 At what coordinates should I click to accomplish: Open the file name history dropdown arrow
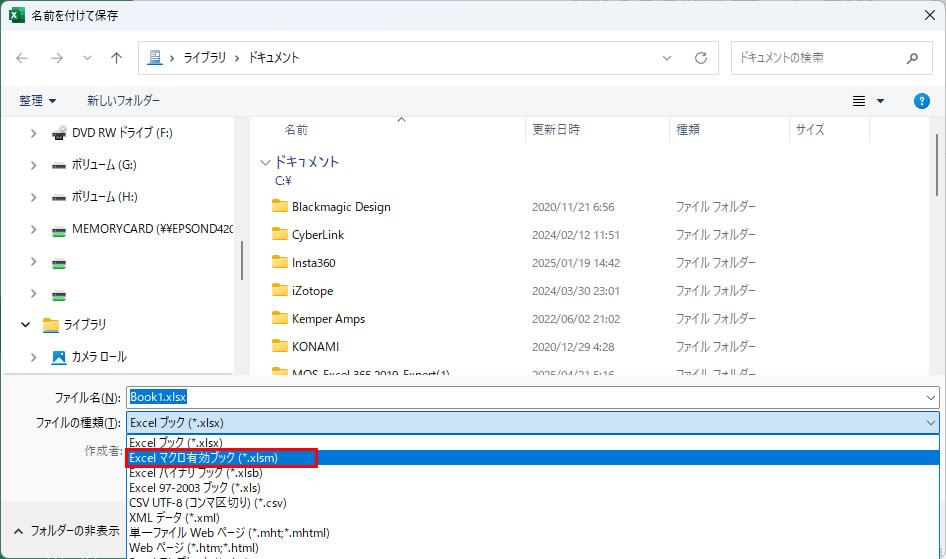pos(931,397)
